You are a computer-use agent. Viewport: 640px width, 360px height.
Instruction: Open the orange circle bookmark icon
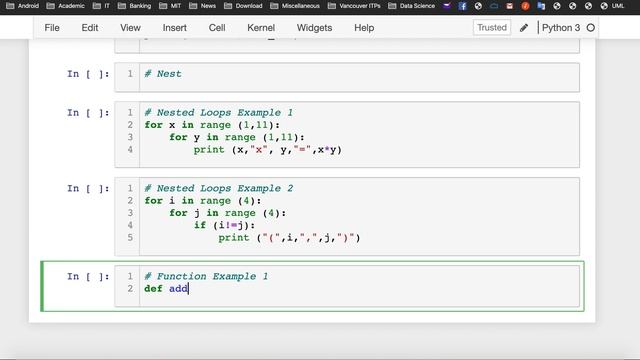(x=525, y=6)
